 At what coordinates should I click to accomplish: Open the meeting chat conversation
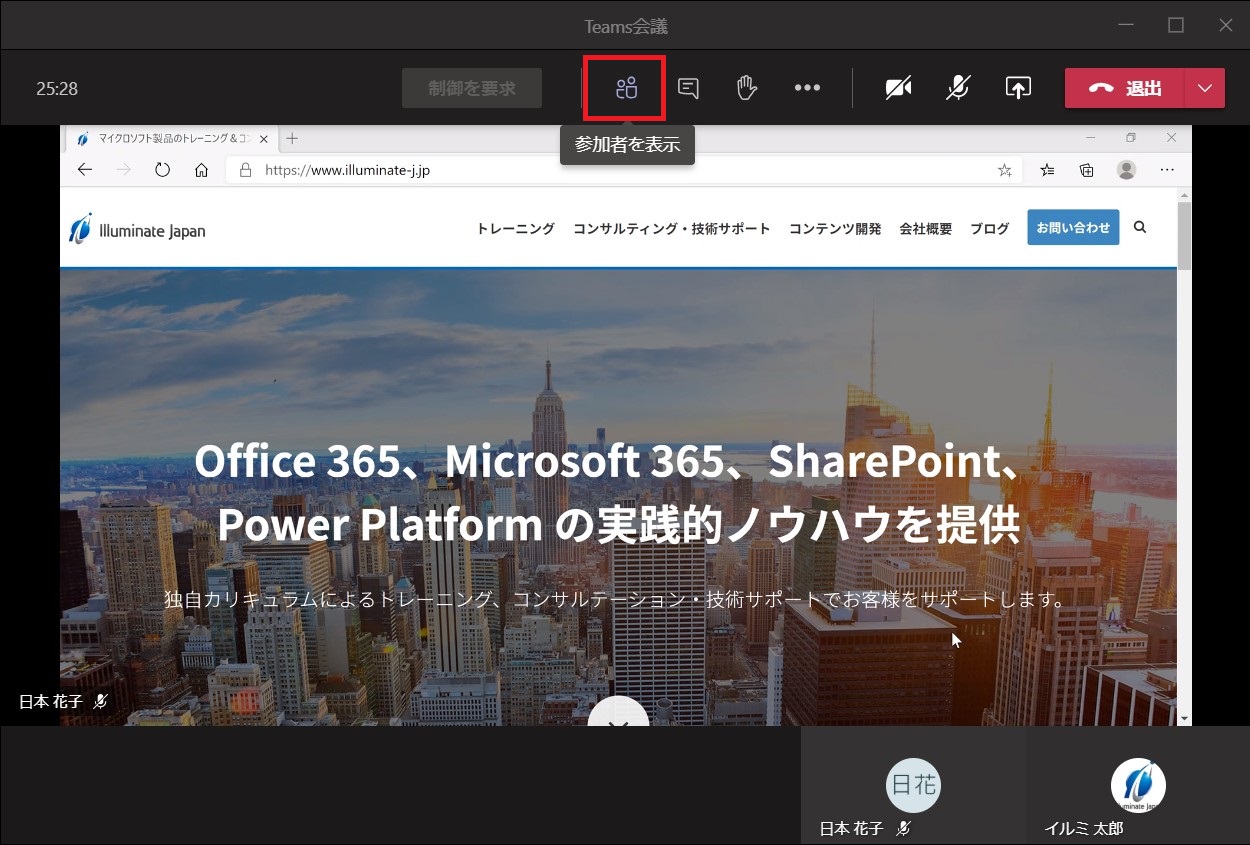click(x=688, y=88)
